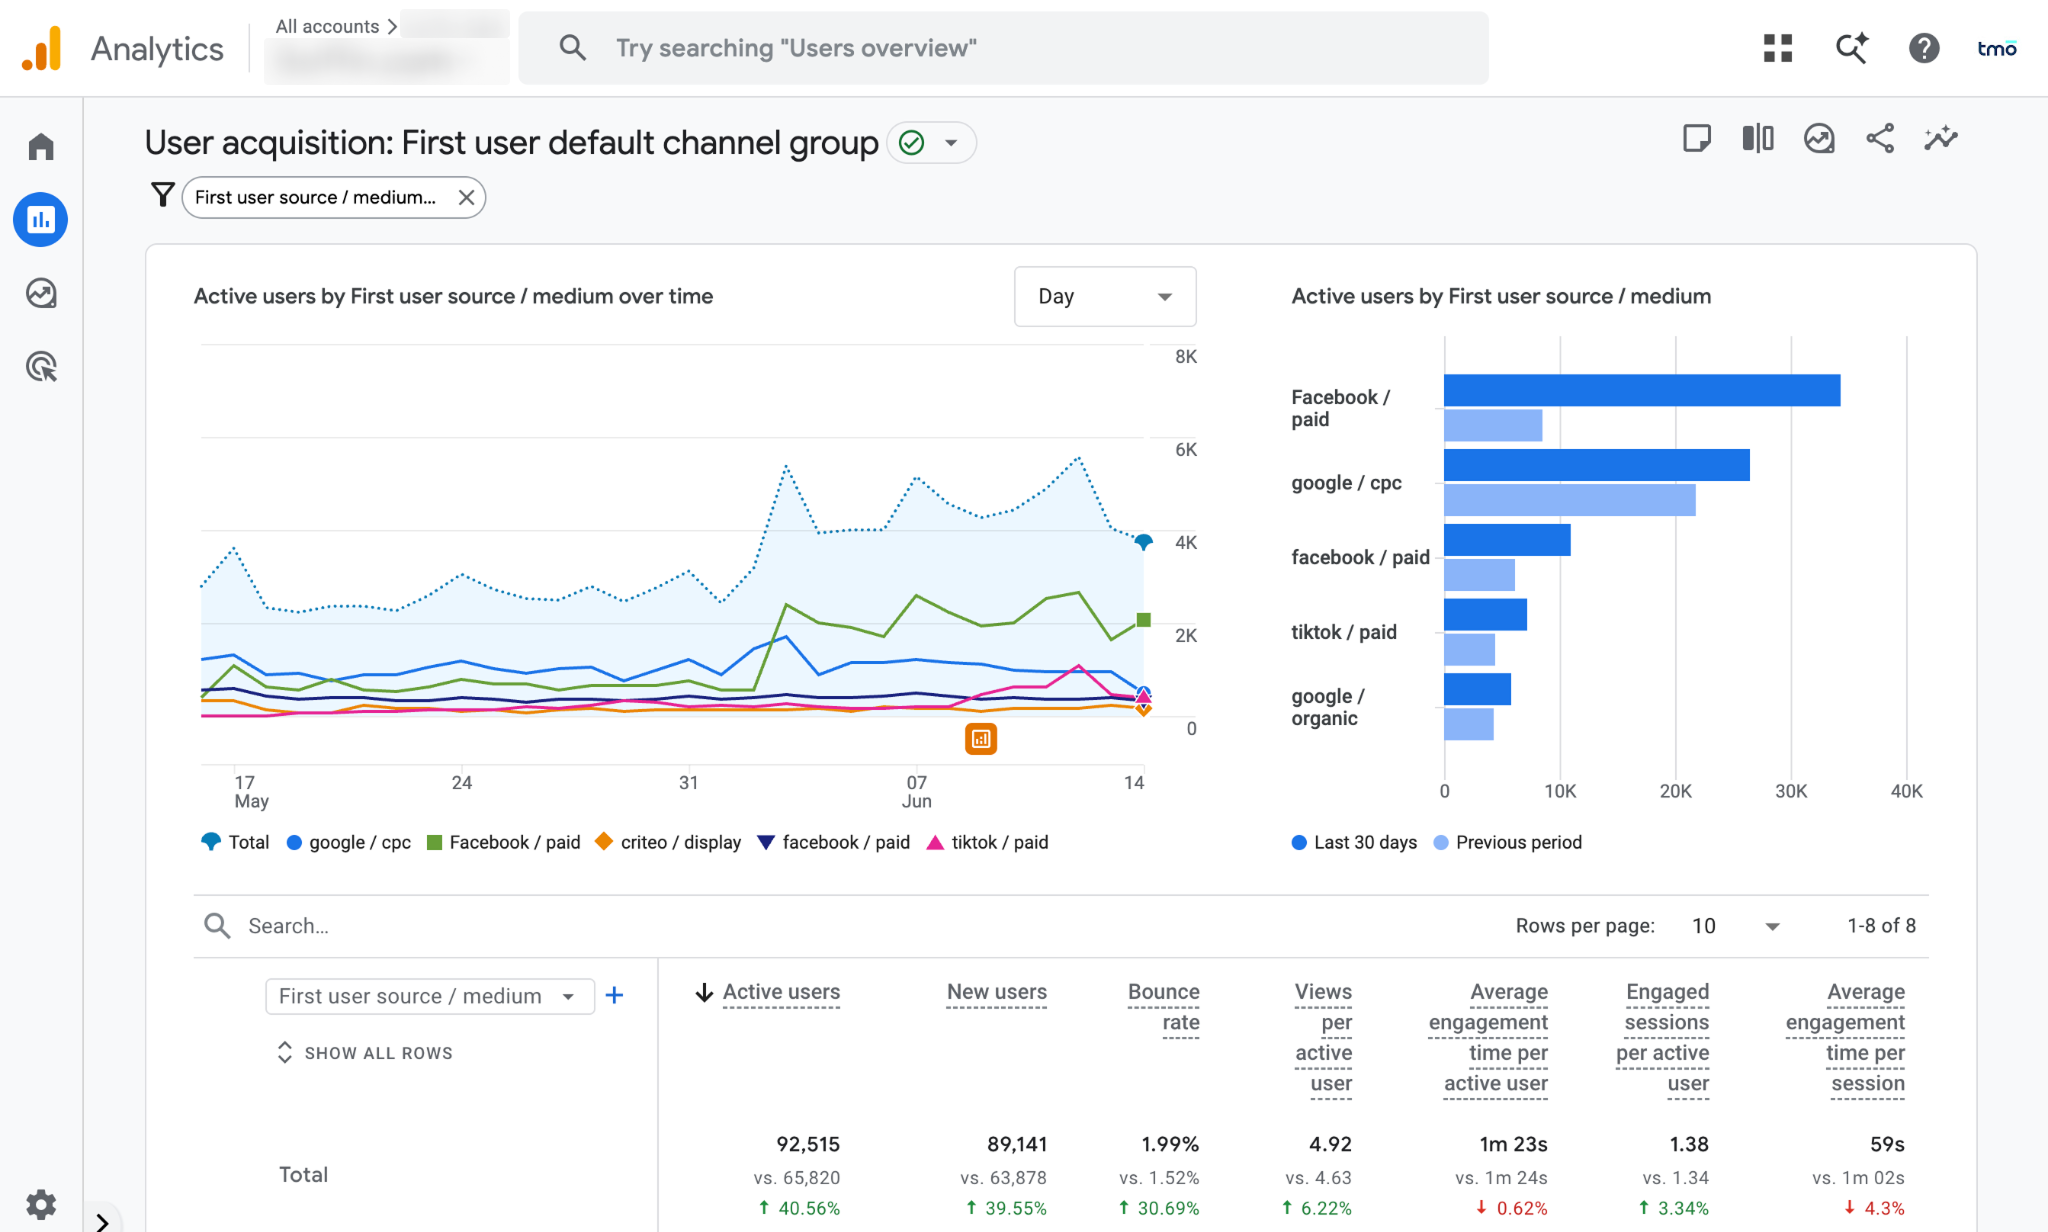Click the google / cpc dark blue bar
Viewport: 2048px width, 1232px height.
[1597, 465]
